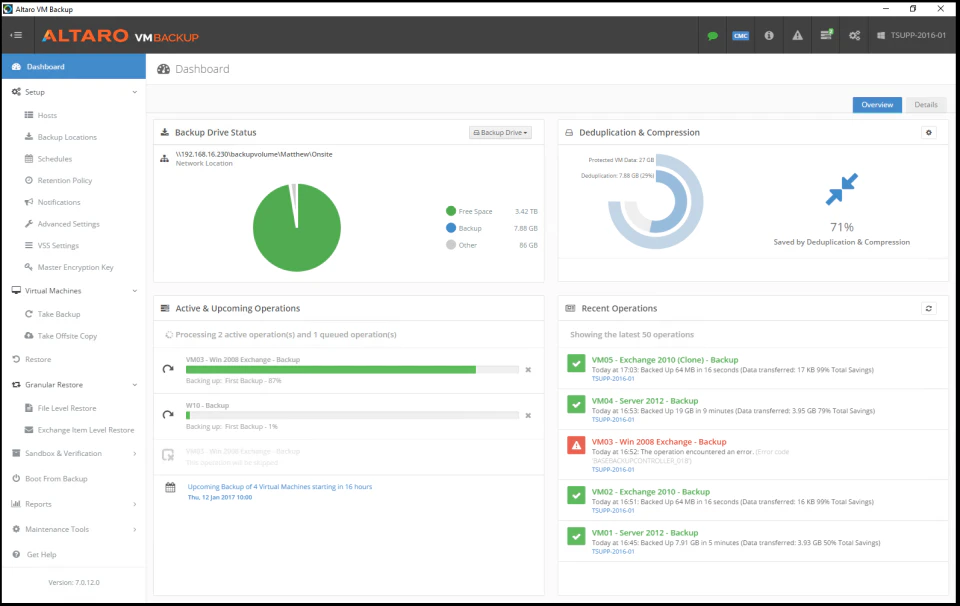Cancel the W10 backup operation
960x606 pixels.
[x=528, y=414]
